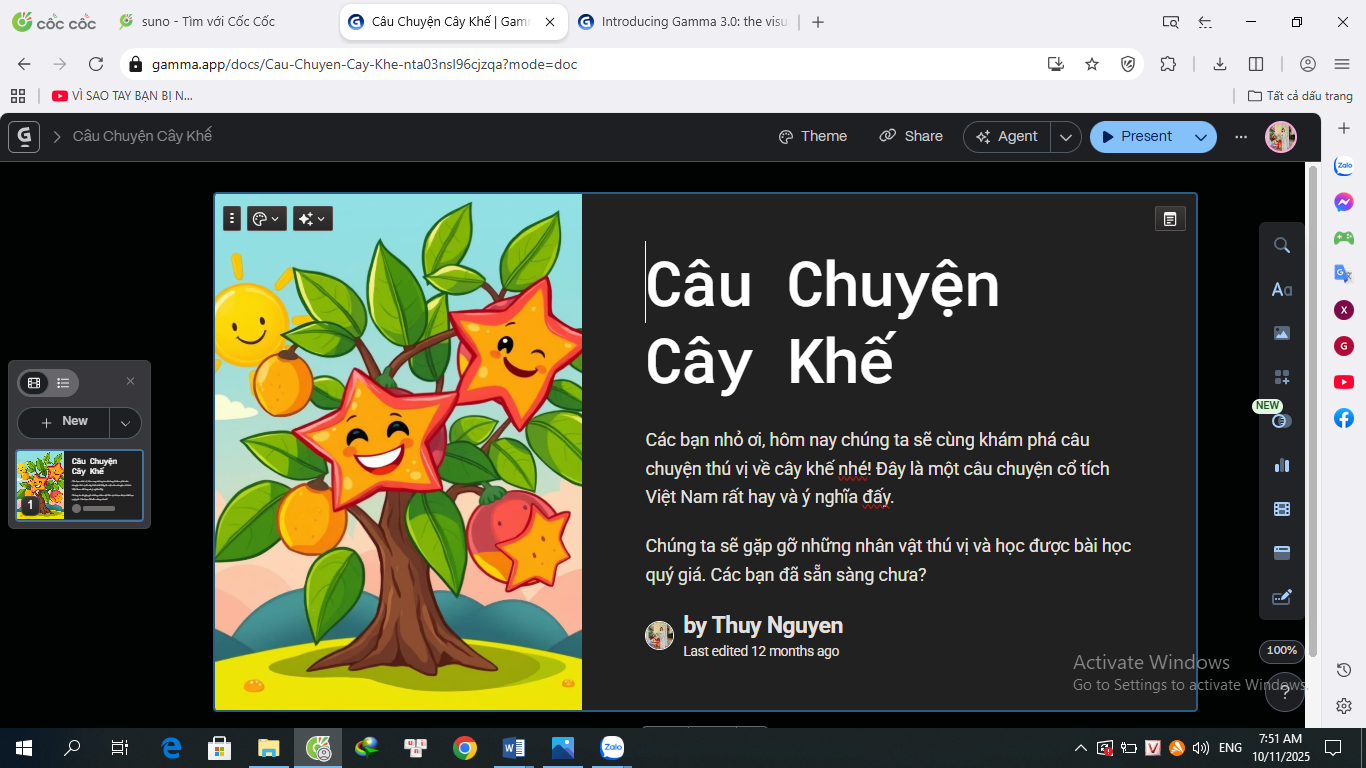Open the text formatting (Aa) panel

click(x=1281, y=290)
